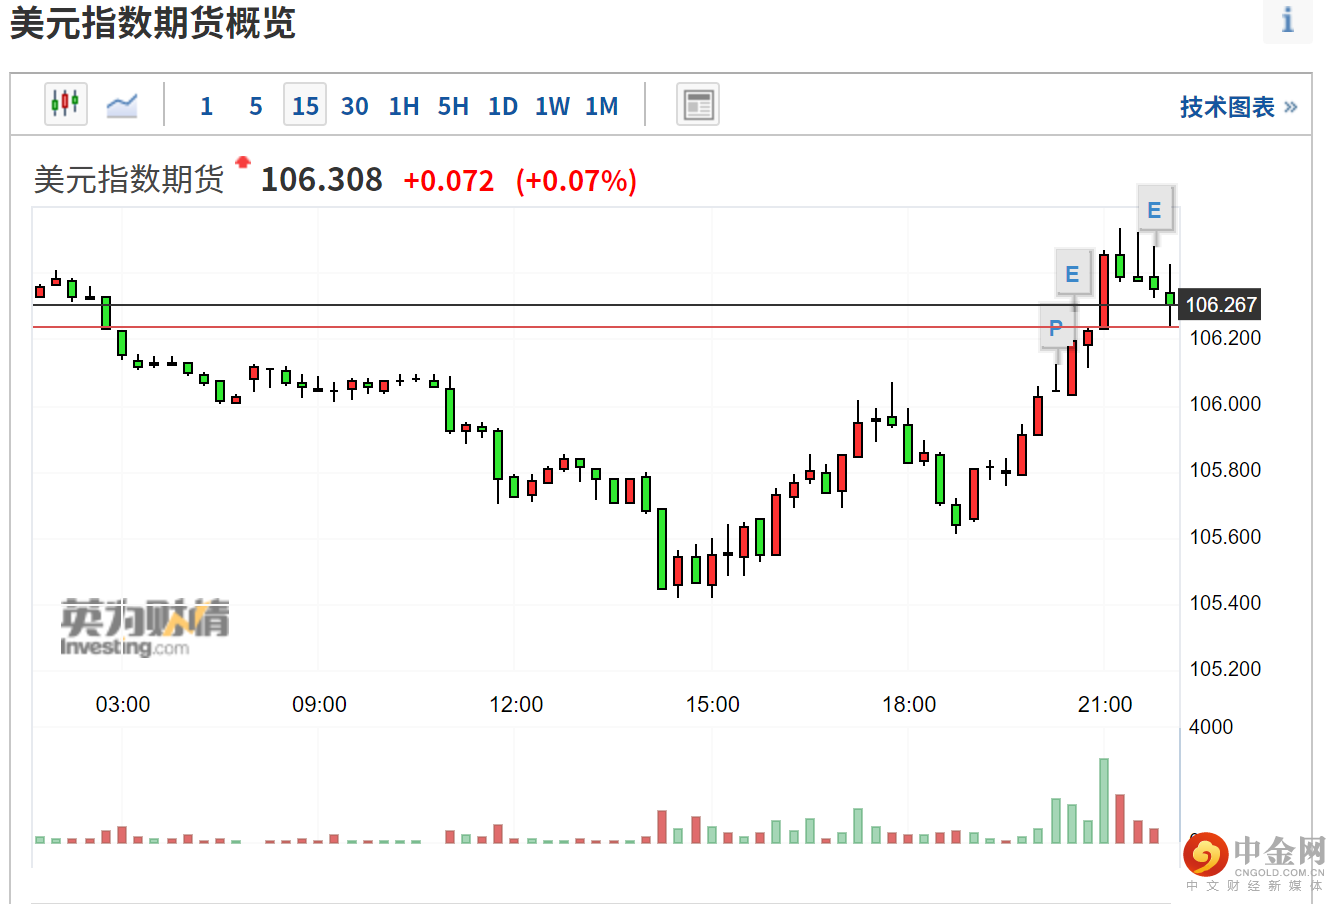Click the P marker on the chart
Image resolution: width=1340 pixels, height=904 pixels.
pos(1056,327)
